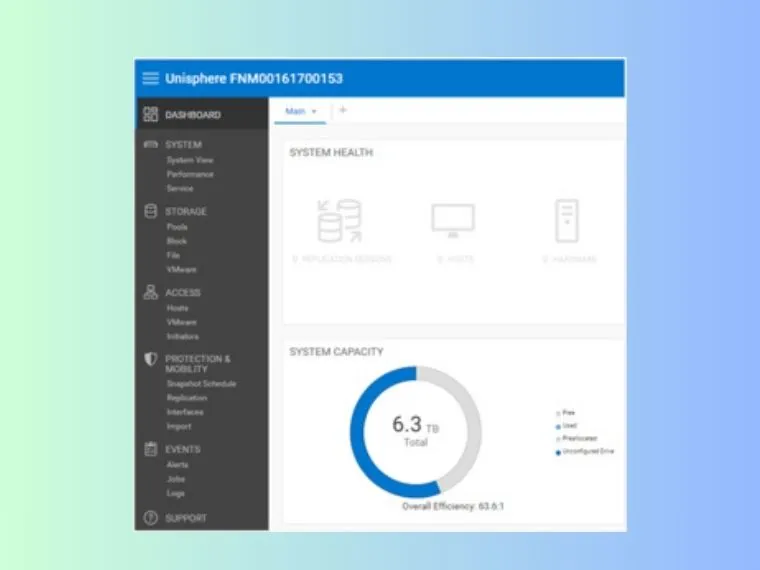
Task: Click the Overall Efficiency text
Action: point(453,506)
